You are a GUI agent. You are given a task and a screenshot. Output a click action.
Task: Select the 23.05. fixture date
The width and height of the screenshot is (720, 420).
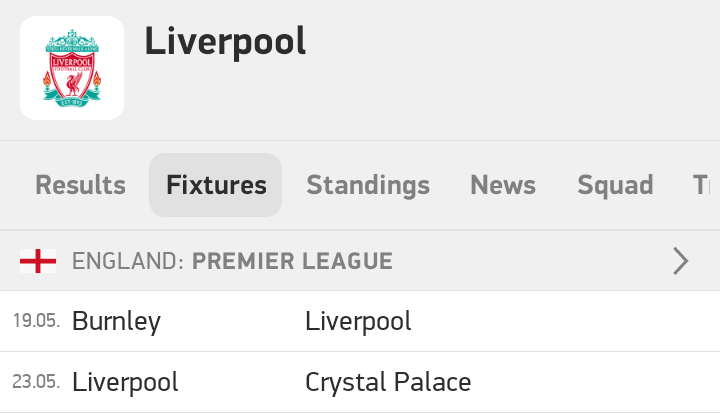coord(36,381)
